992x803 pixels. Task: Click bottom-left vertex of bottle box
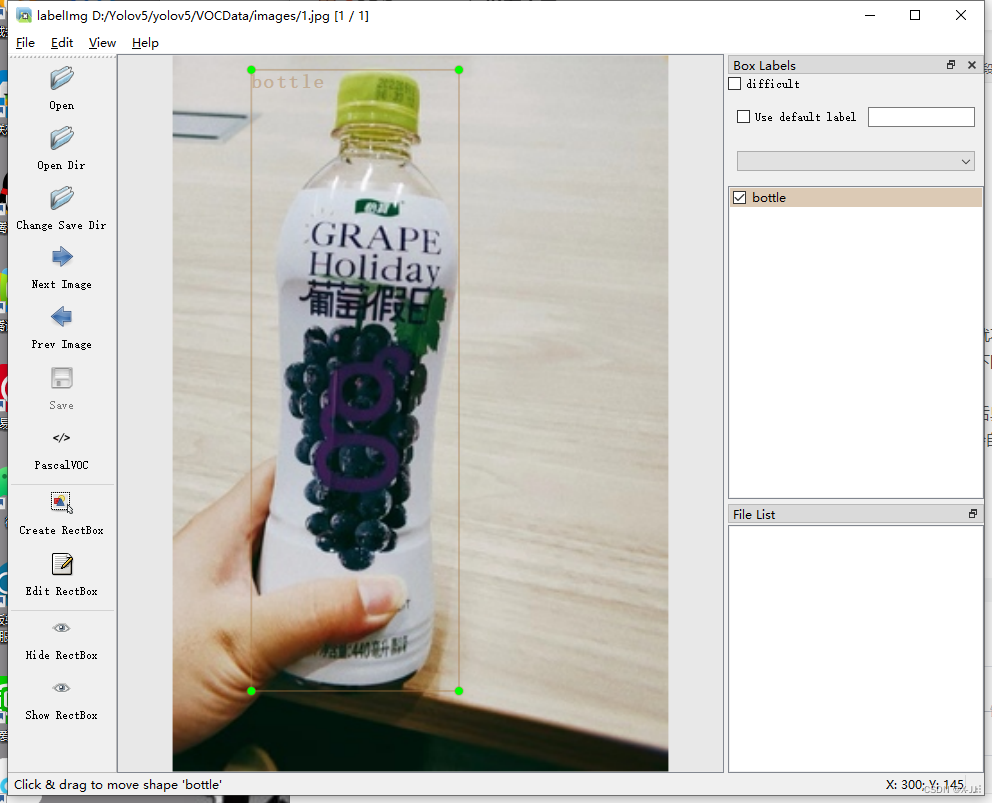(252, 691)
